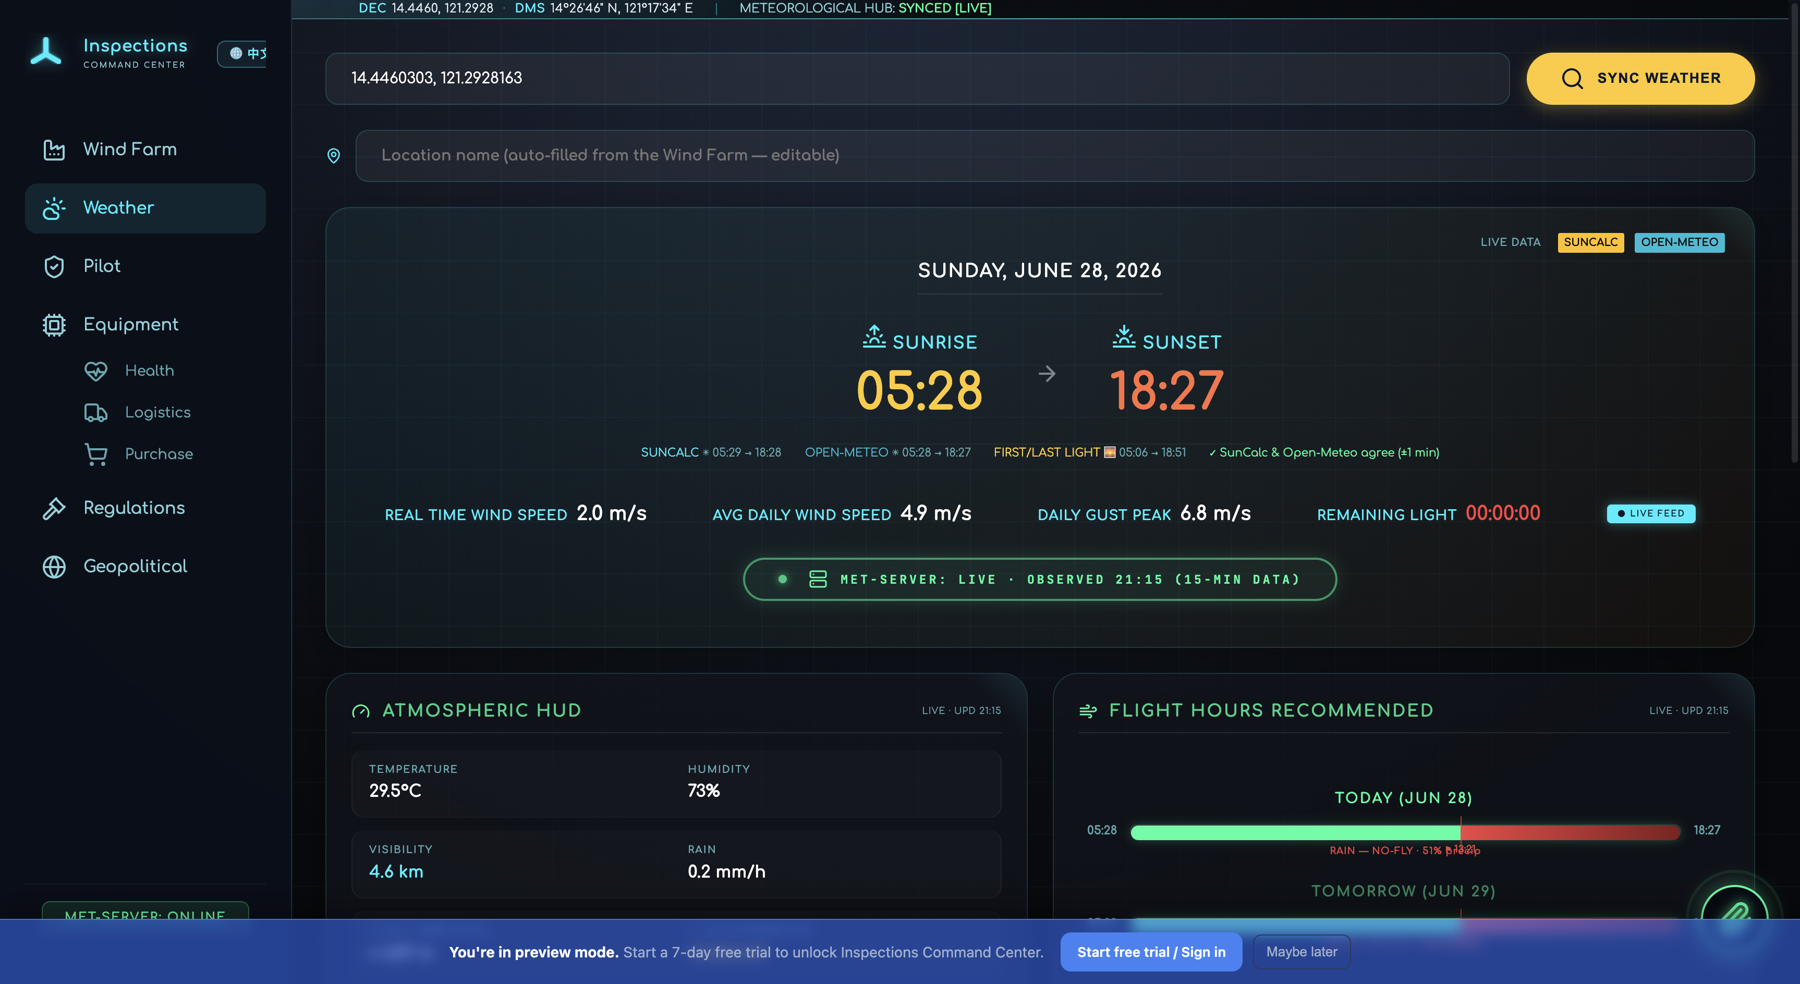Image resolution: width=1800 pixels, height=984 pixels.
Task: Open the Geopolitical globe icon
Action: [x=54, y=567]
